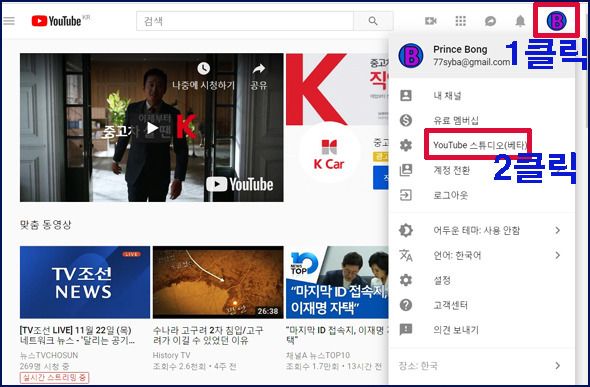Select 설정 menu item

click(482, 280)
